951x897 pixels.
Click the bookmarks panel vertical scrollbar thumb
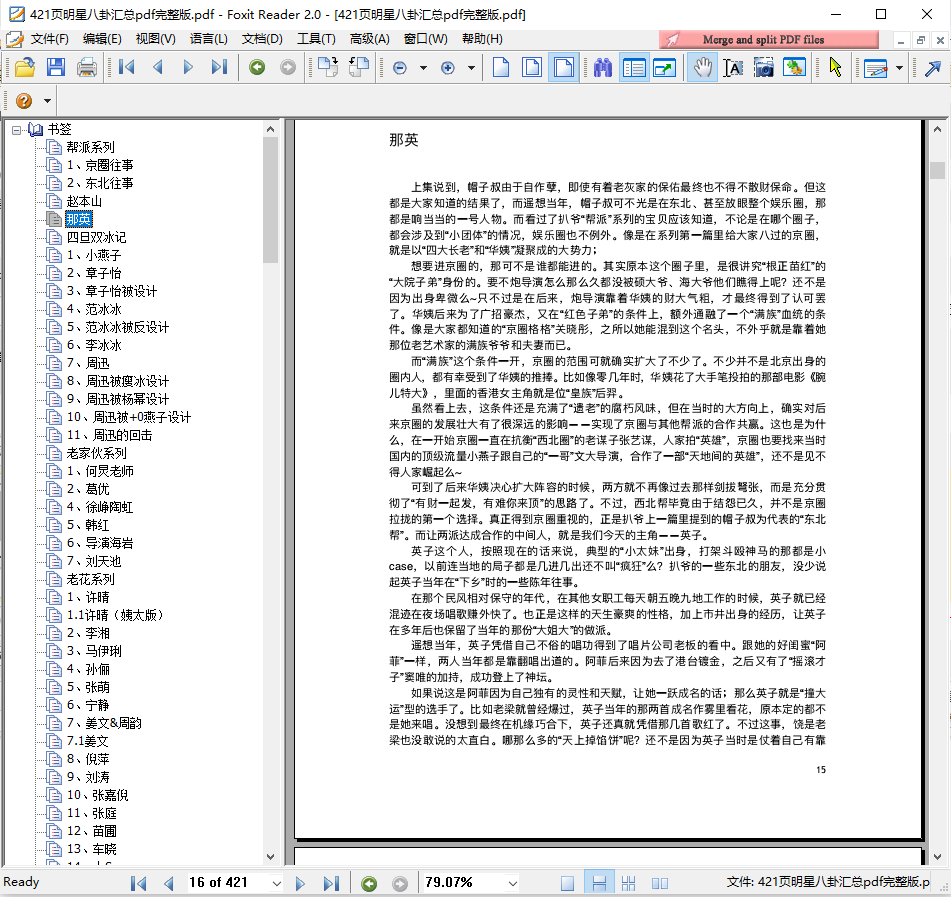271,198
